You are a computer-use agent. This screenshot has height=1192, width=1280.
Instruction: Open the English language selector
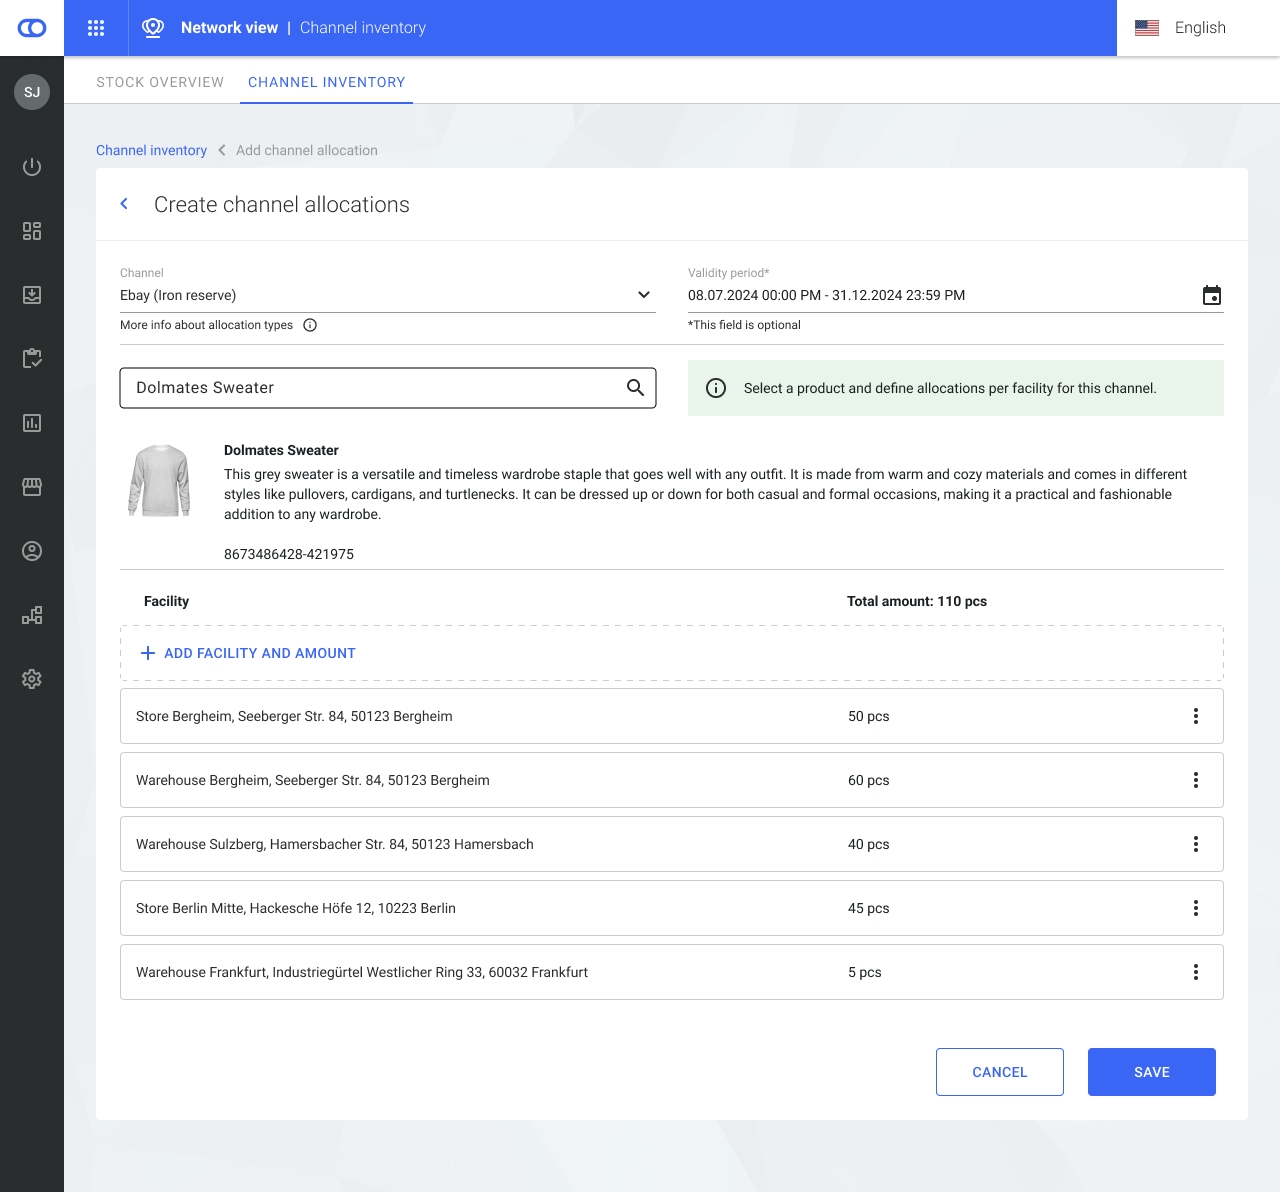pos(1181,28)
